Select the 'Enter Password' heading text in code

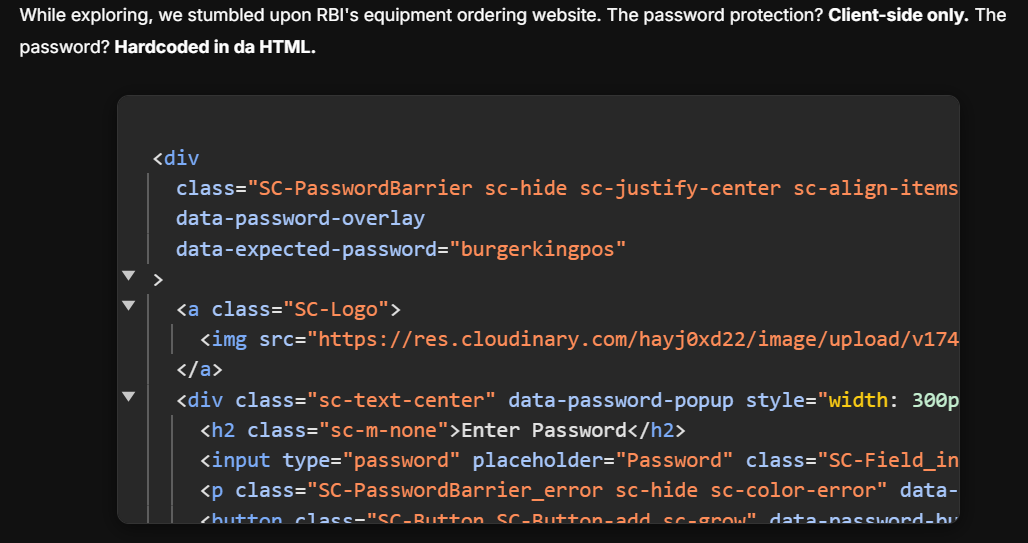point(544,430)
